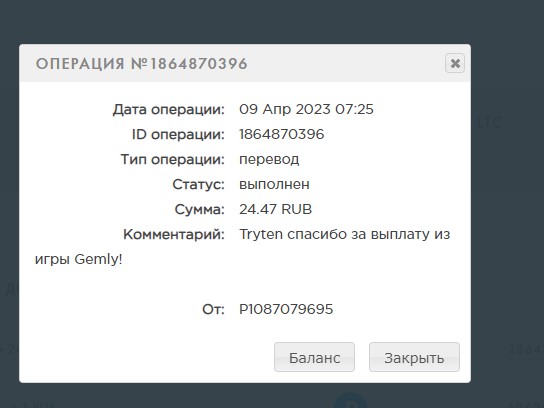544x408 pixels.
Task: Click the Сумма label
Action: pos(199,209)
